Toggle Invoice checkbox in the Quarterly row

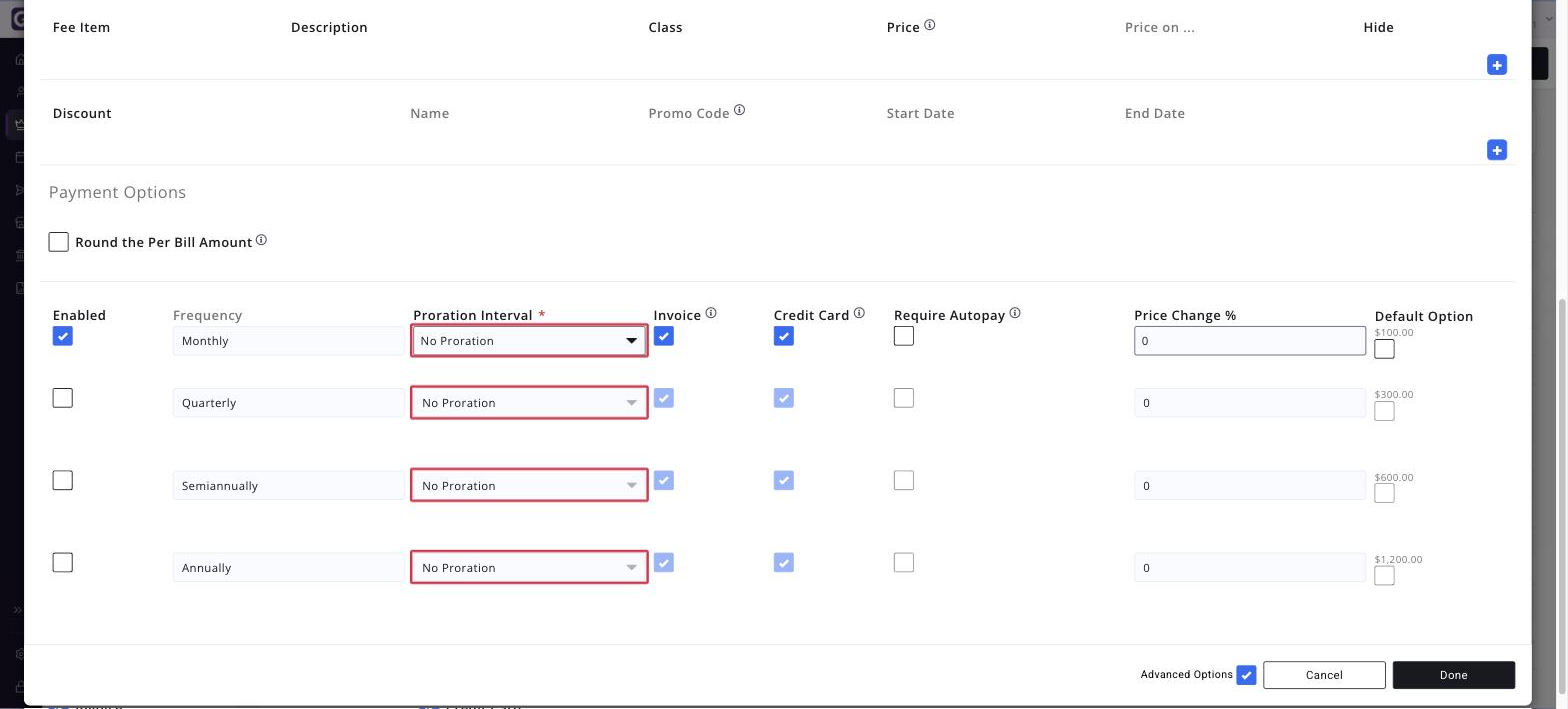pyautogui.click(x=664, y=398)
